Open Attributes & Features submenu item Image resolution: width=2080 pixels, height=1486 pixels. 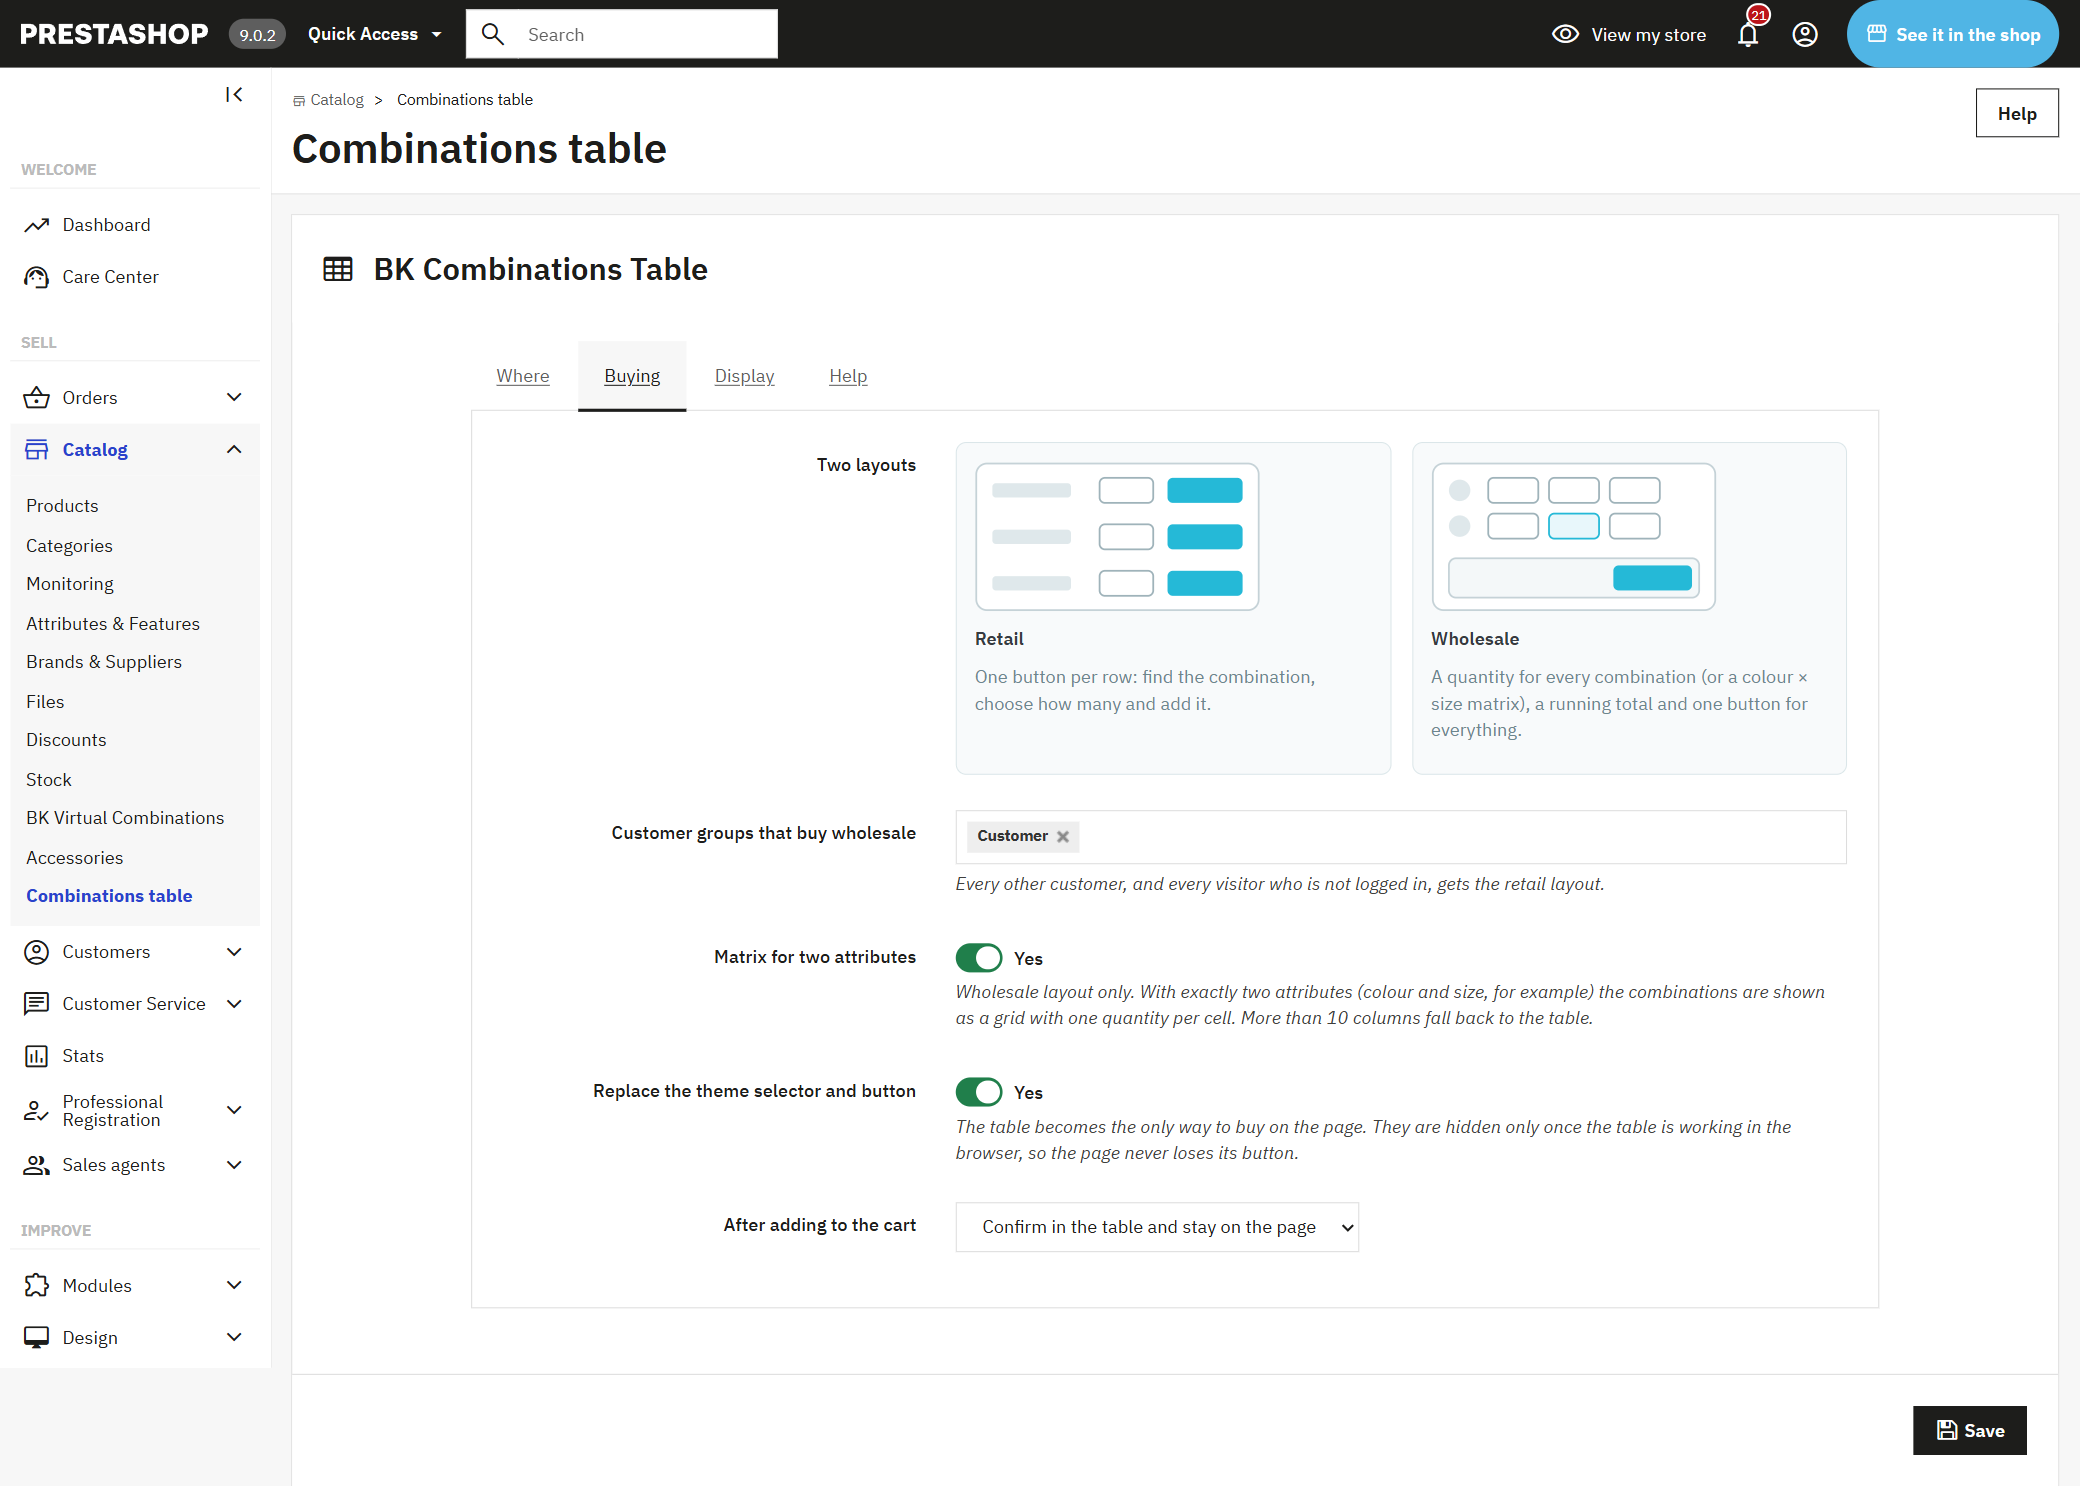click(113, 624)
